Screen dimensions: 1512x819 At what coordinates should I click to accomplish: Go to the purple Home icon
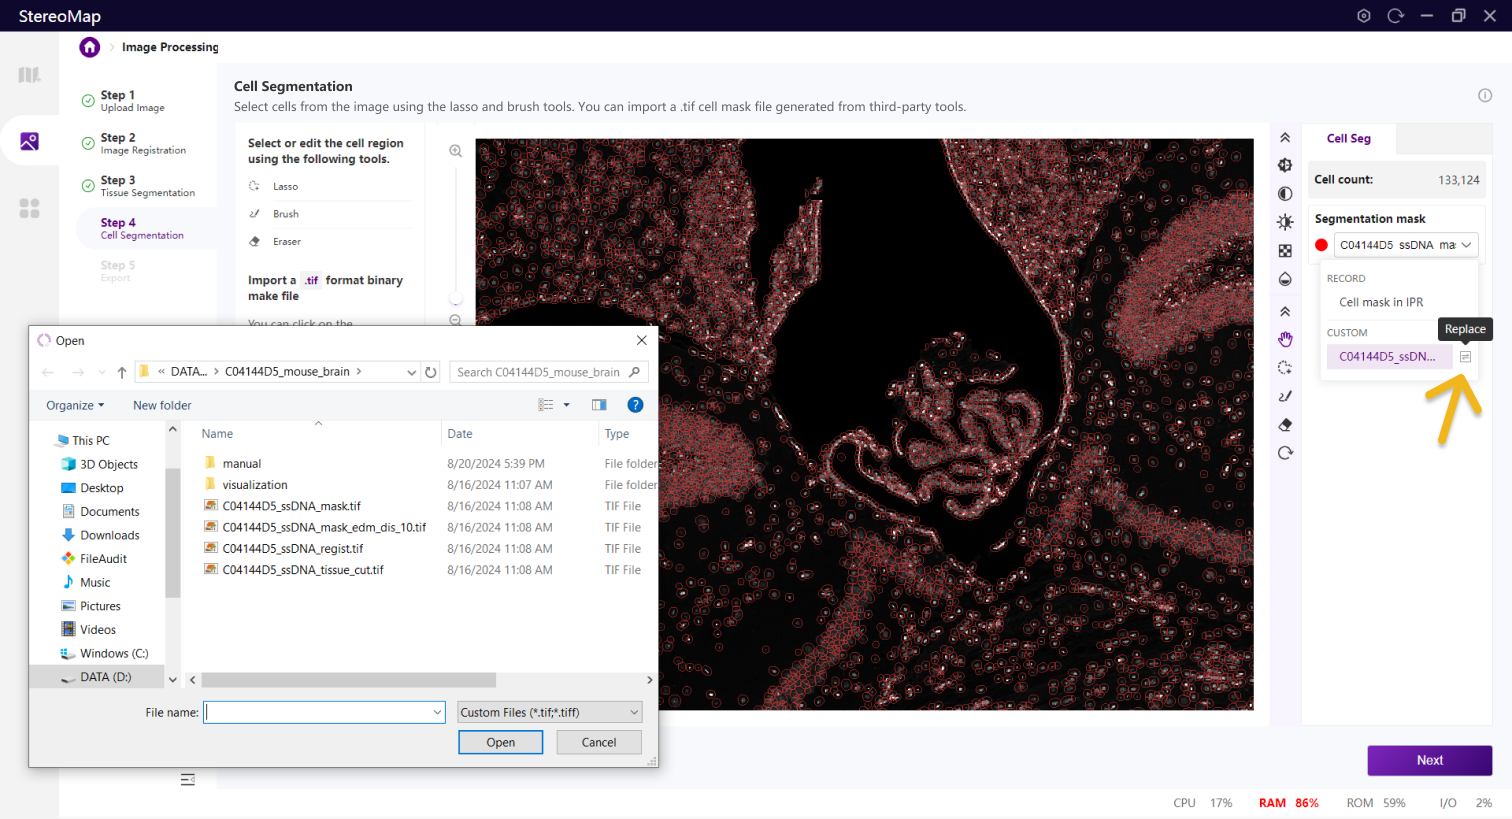(90, 47)
